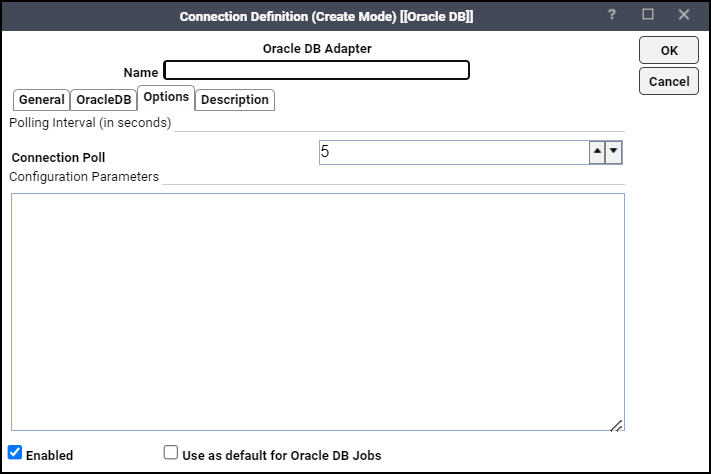Screen dimensions: 711x474
Task: Click the Oracle DB Adapter heading
Action: (317, 49)
